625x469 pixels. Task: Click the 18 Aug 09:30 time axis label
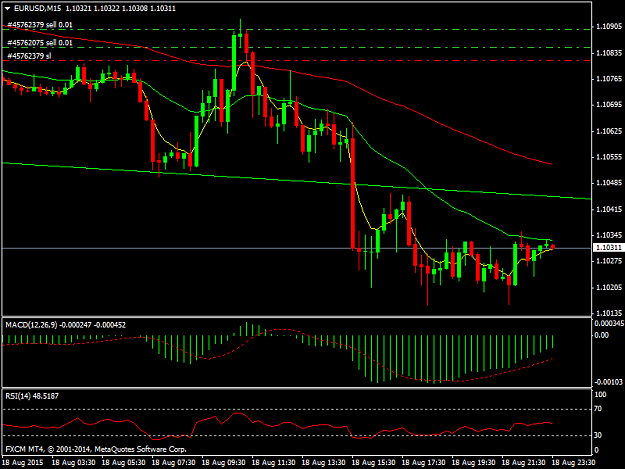click(x=224, y=462)
